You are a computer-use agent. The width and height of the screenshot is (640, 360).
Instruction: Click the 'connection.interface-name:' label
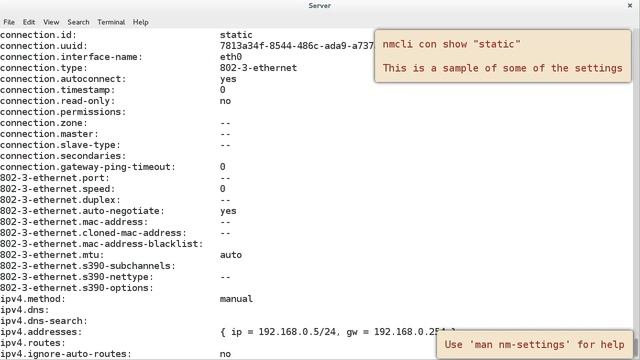pyautogui.click(x=71, y=57)
